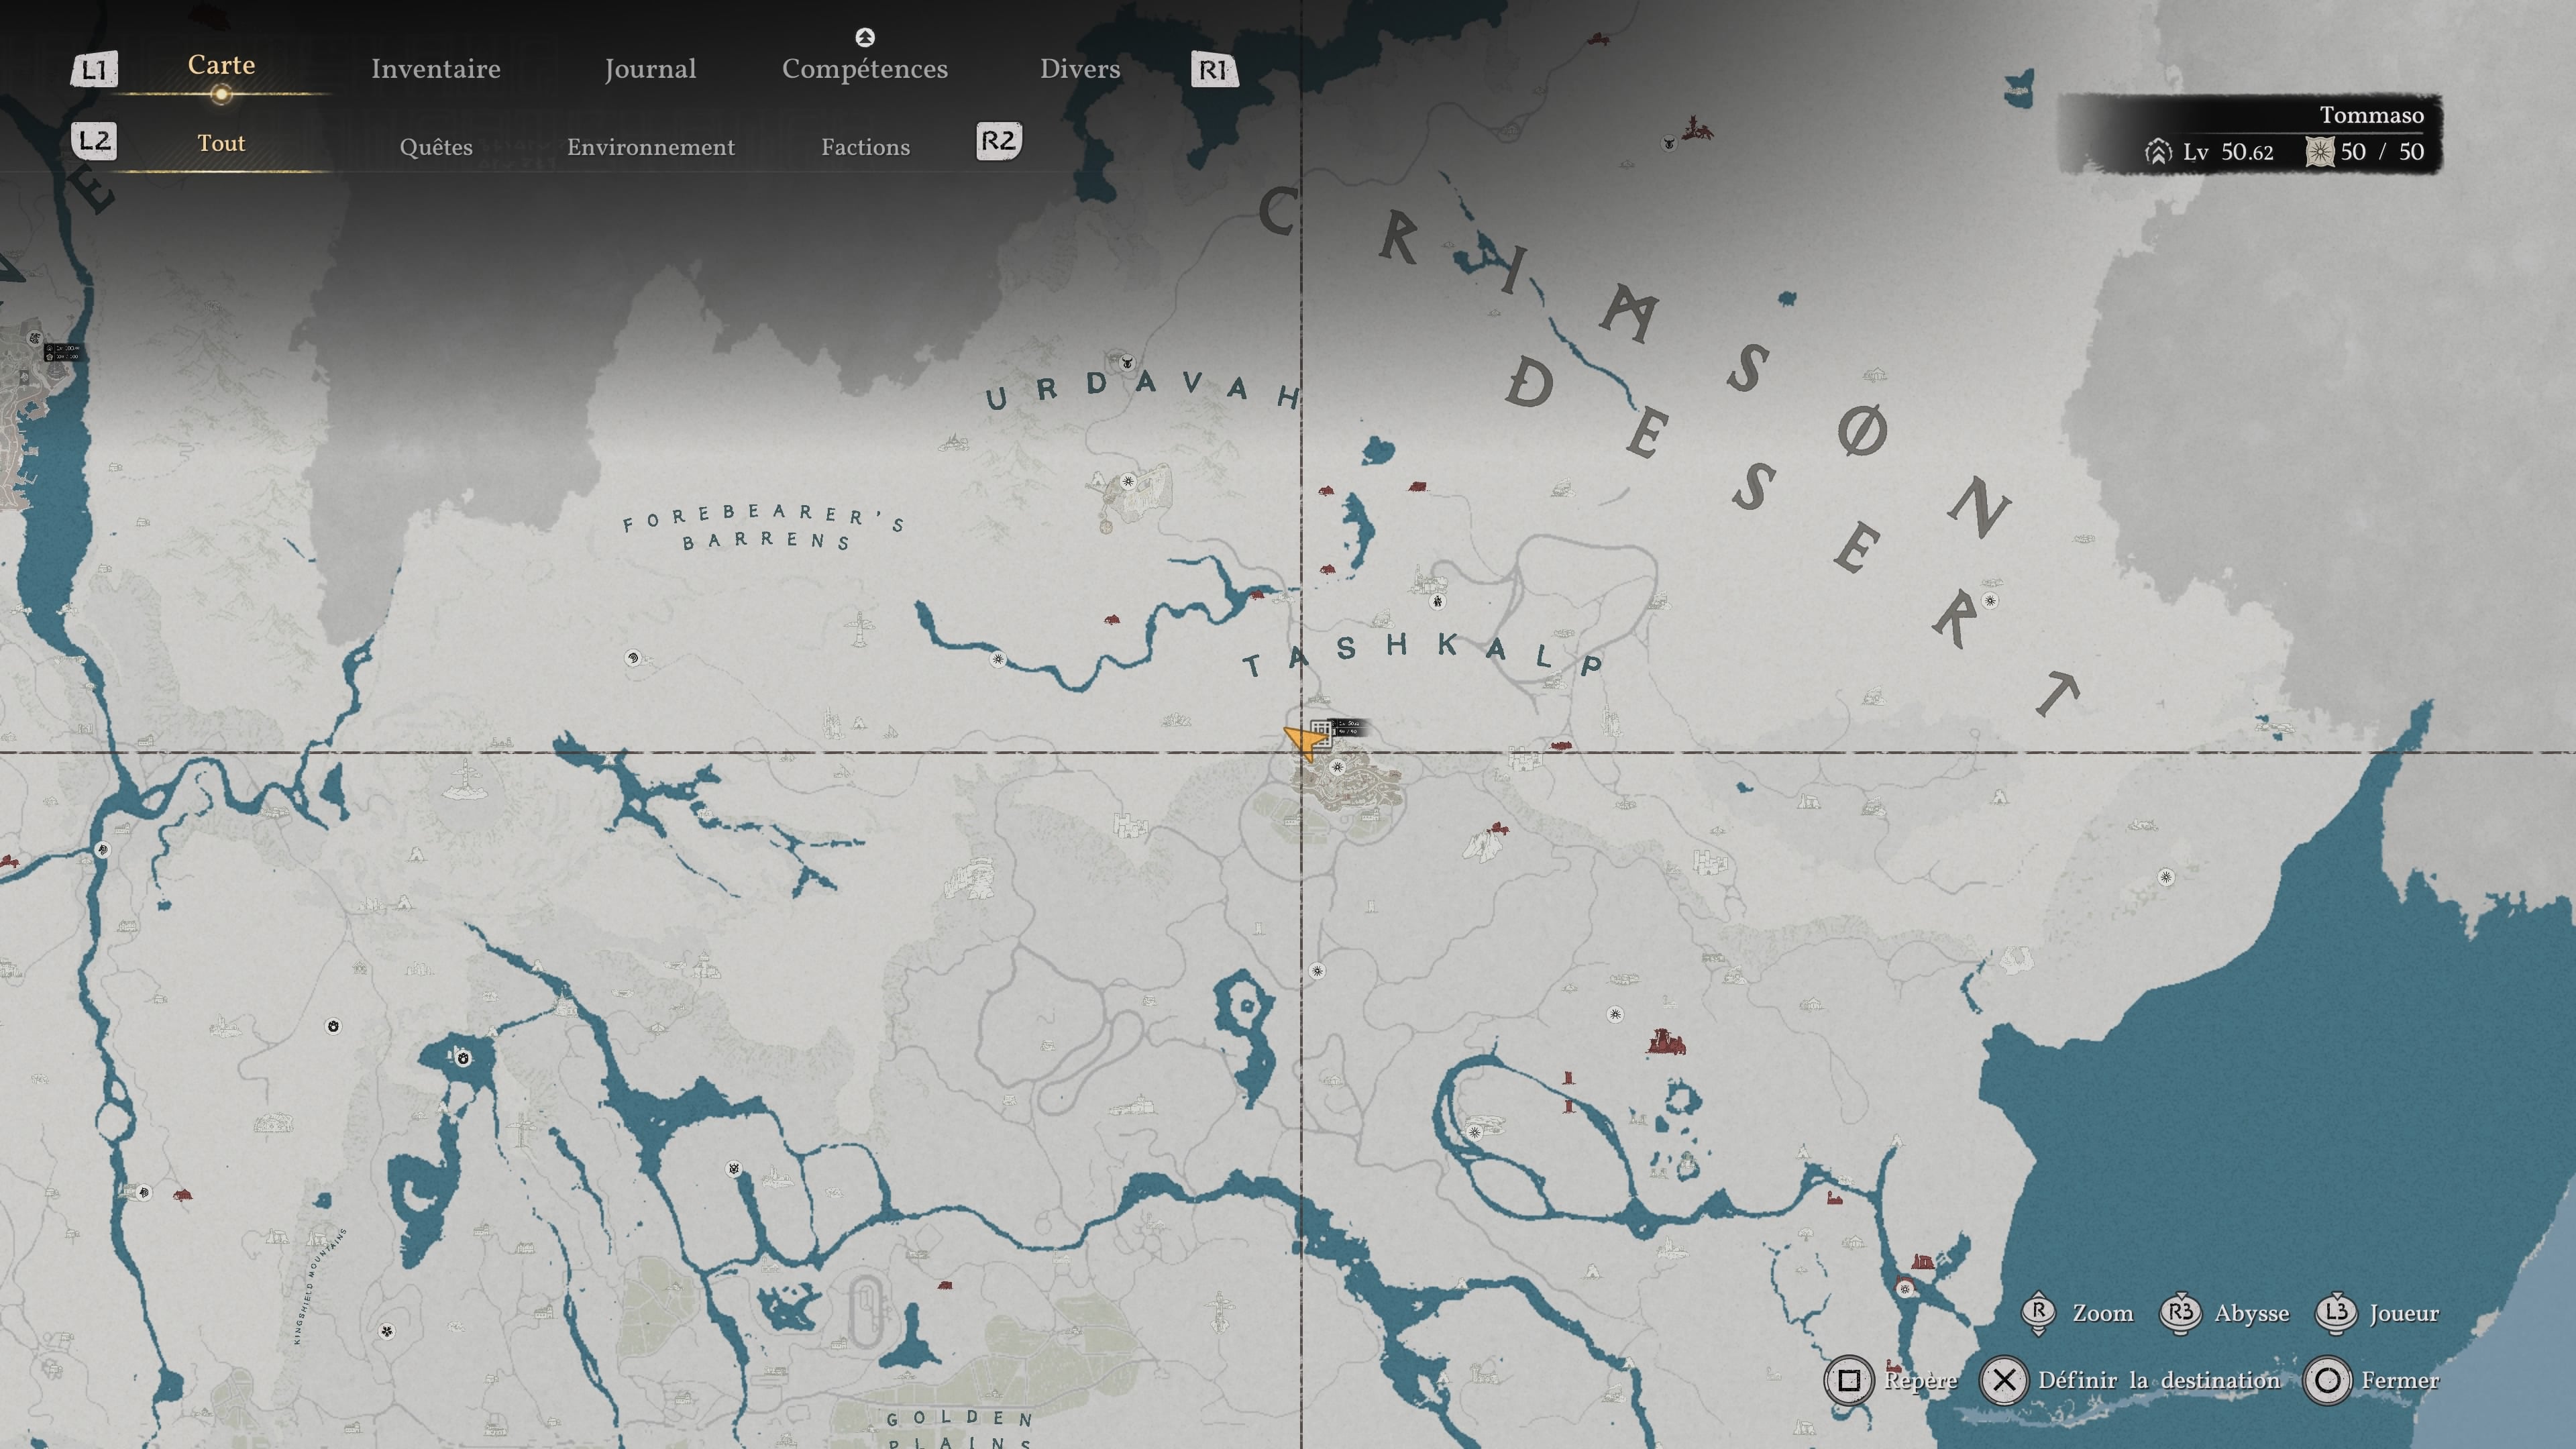Select the sun marker in the settlement south of URDAVAH
Image resolution: width=2576 pixels, height=1449 pixels.
1129,481
